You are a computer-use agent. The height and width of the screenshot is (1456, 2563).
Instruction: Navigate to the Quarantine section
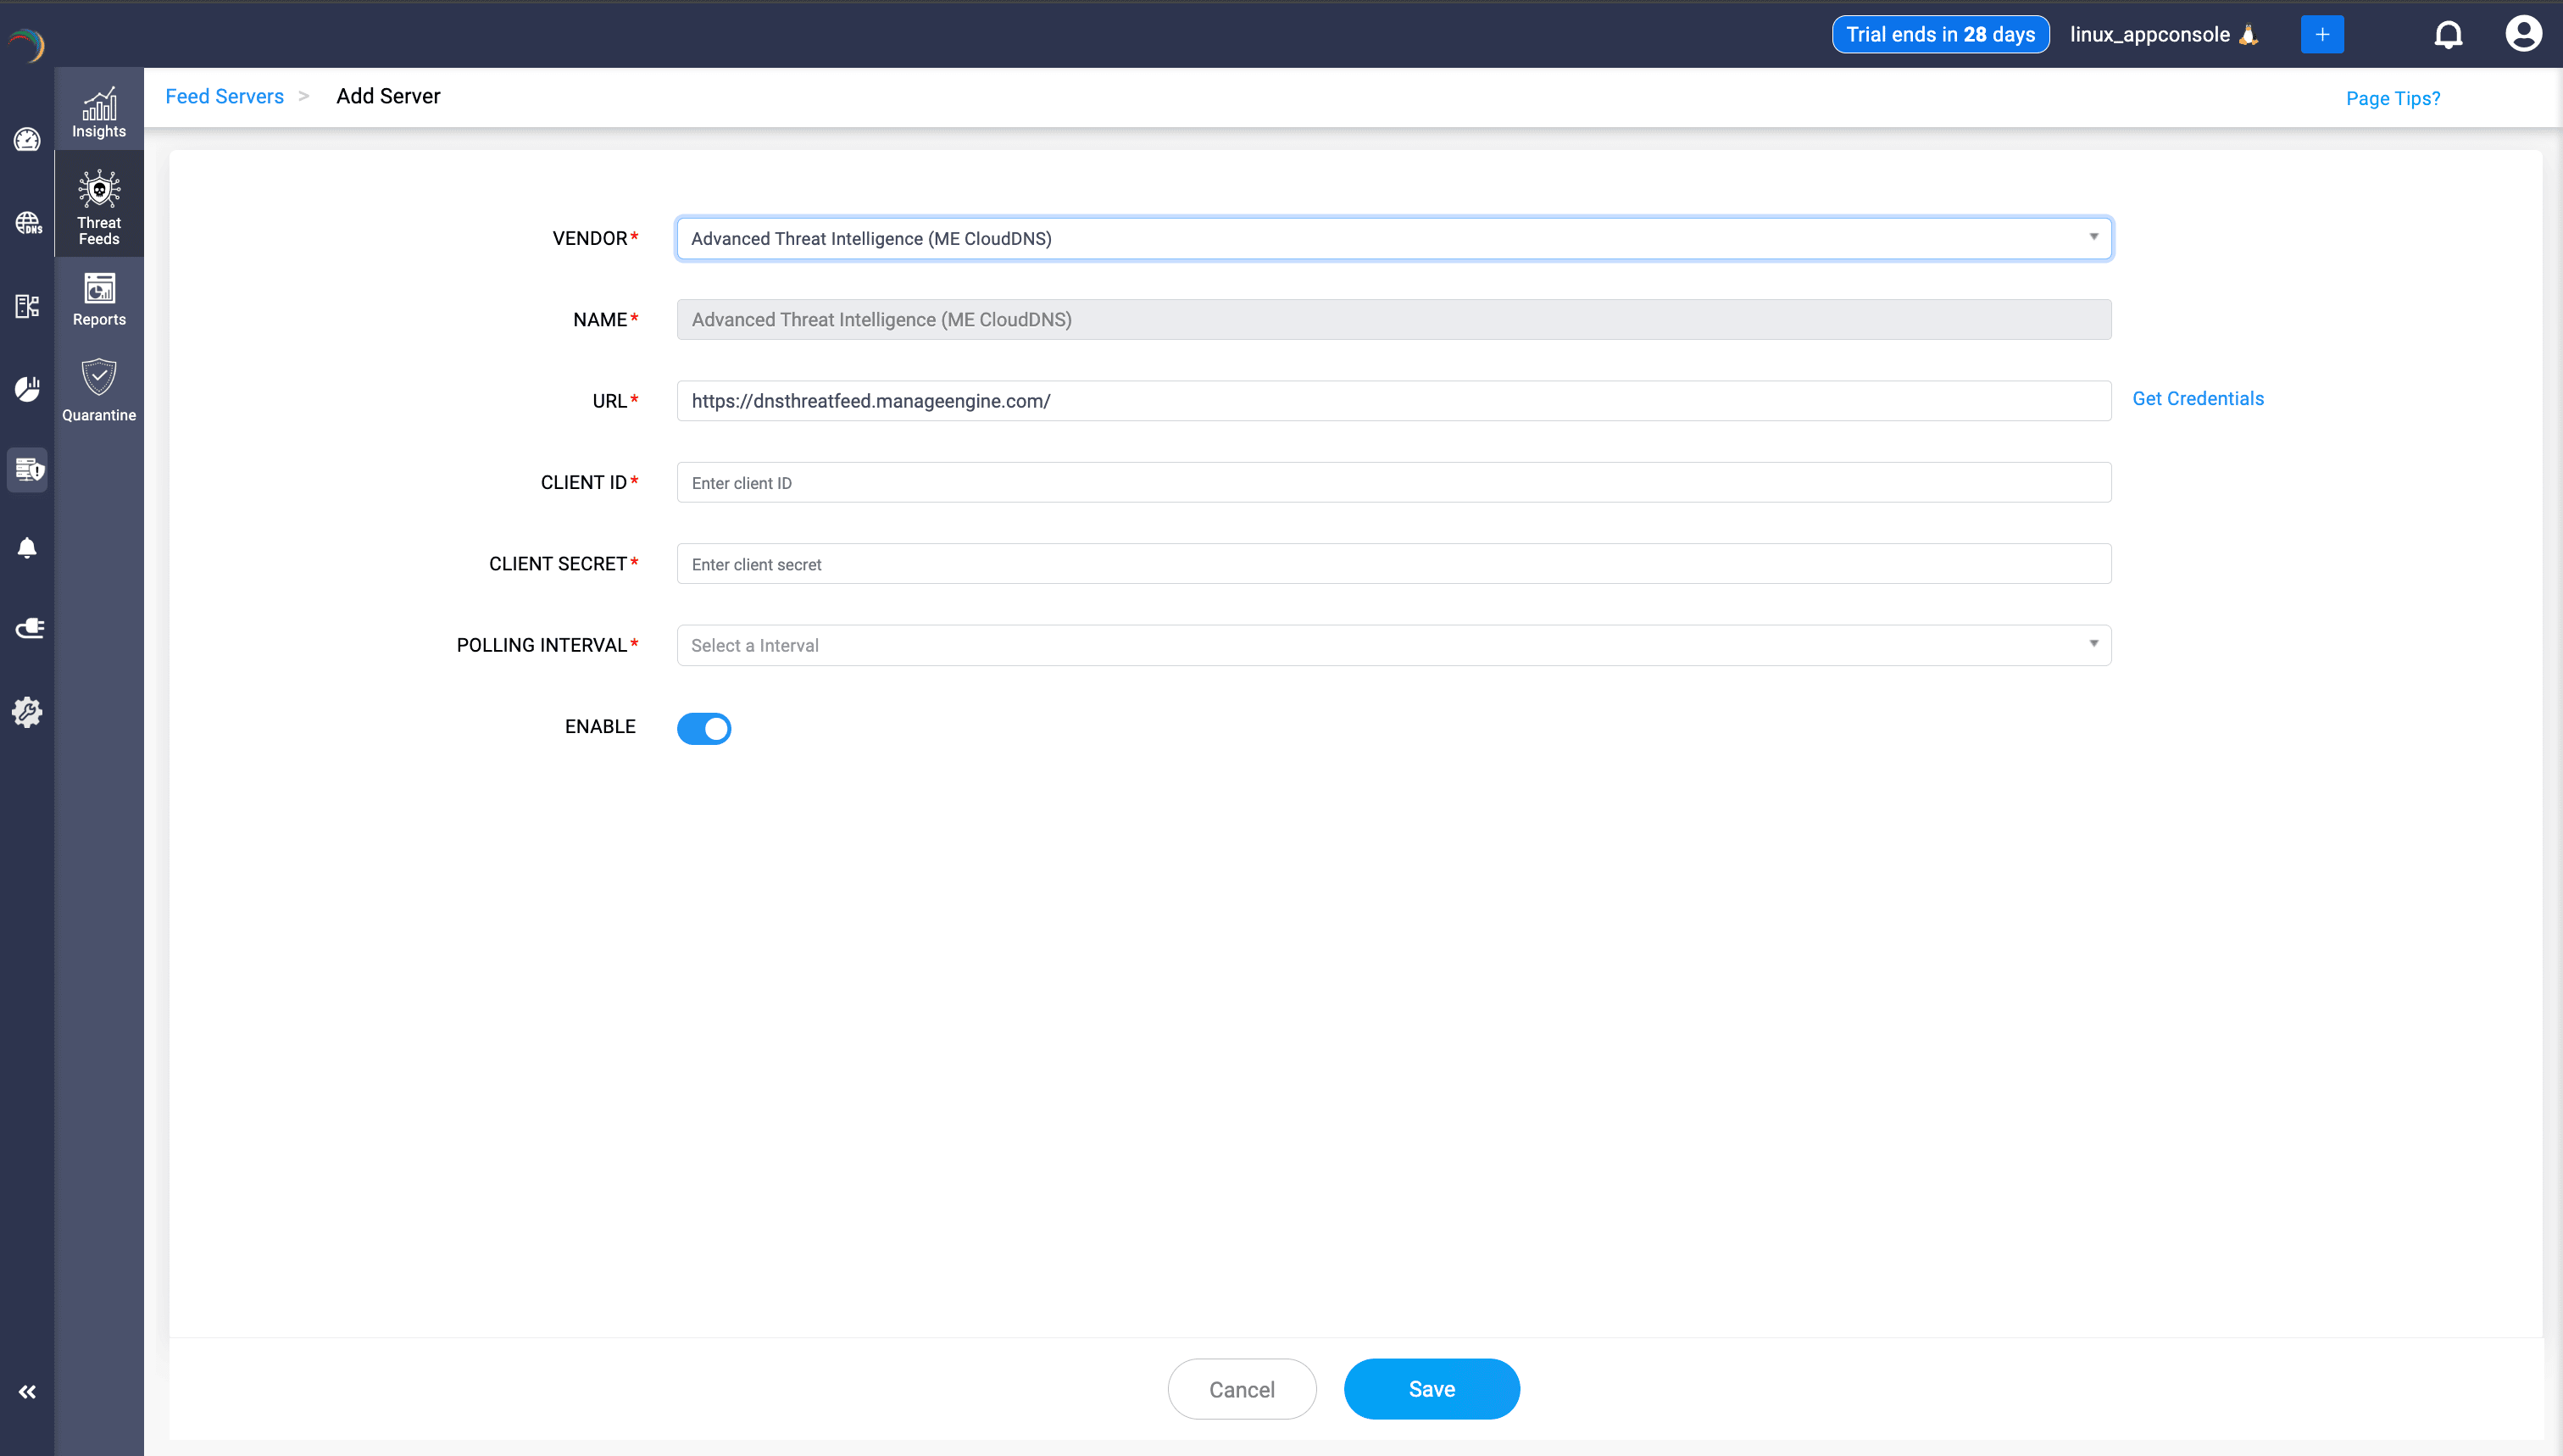click(98, 390)
